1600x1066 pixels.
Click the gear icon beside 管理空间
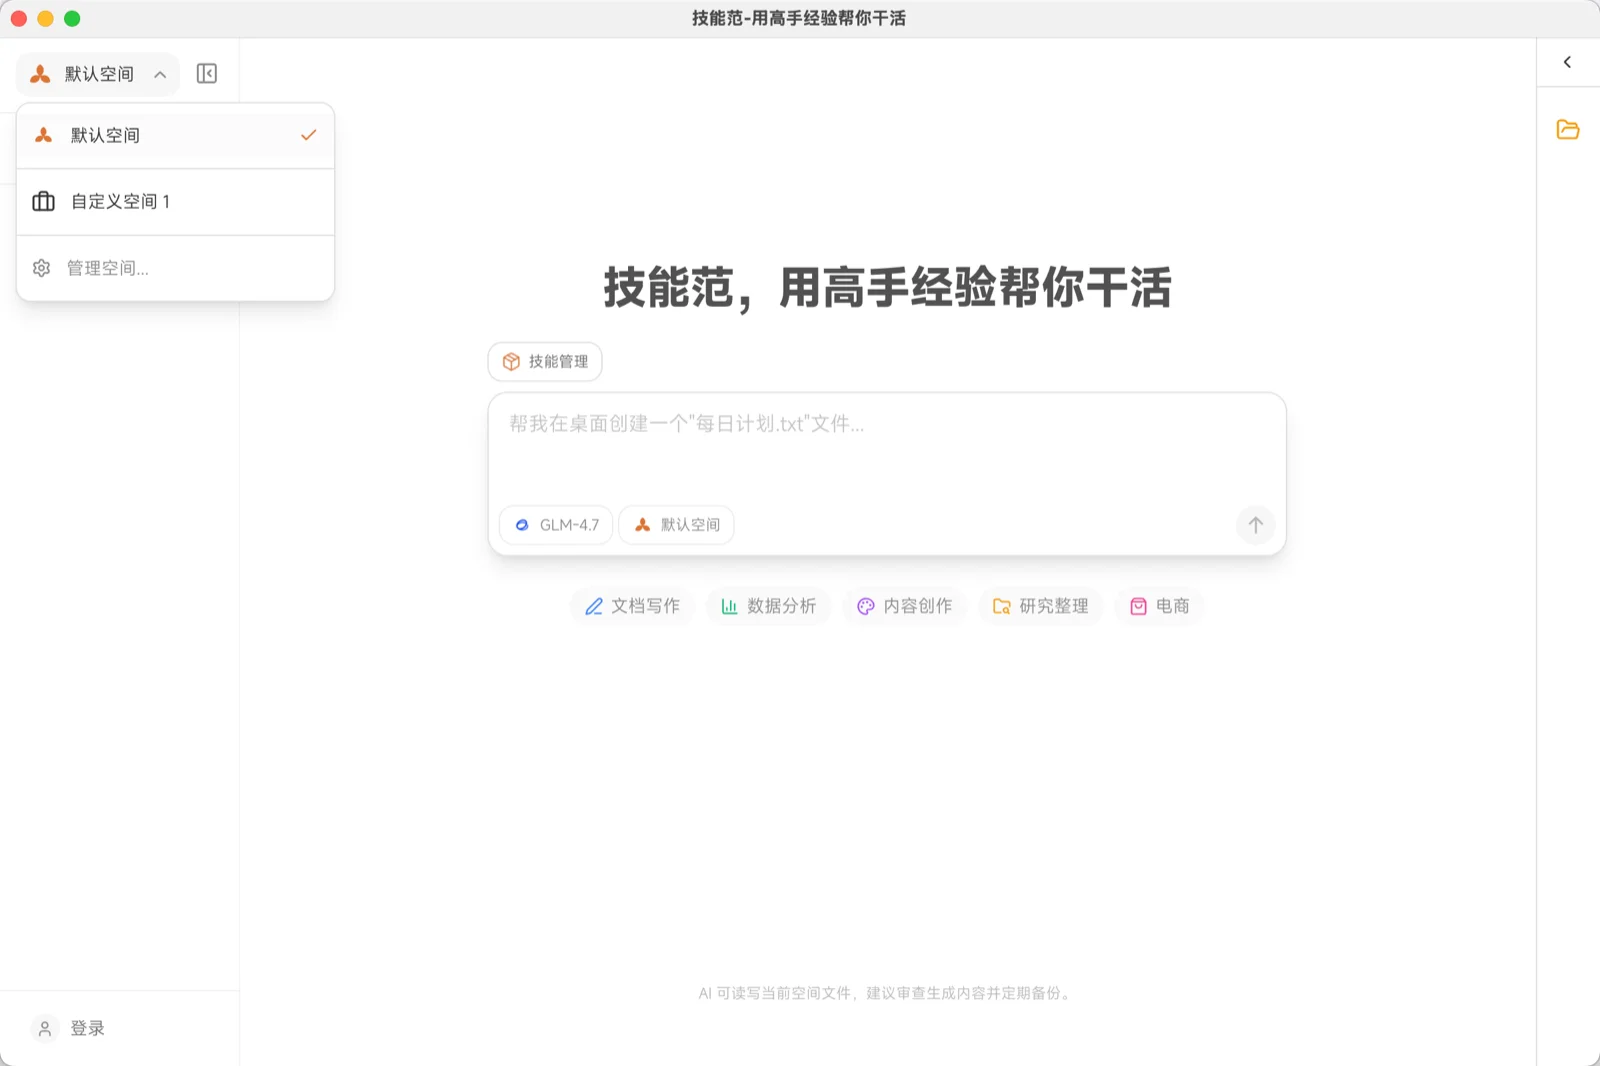click(x=41, y=268)
